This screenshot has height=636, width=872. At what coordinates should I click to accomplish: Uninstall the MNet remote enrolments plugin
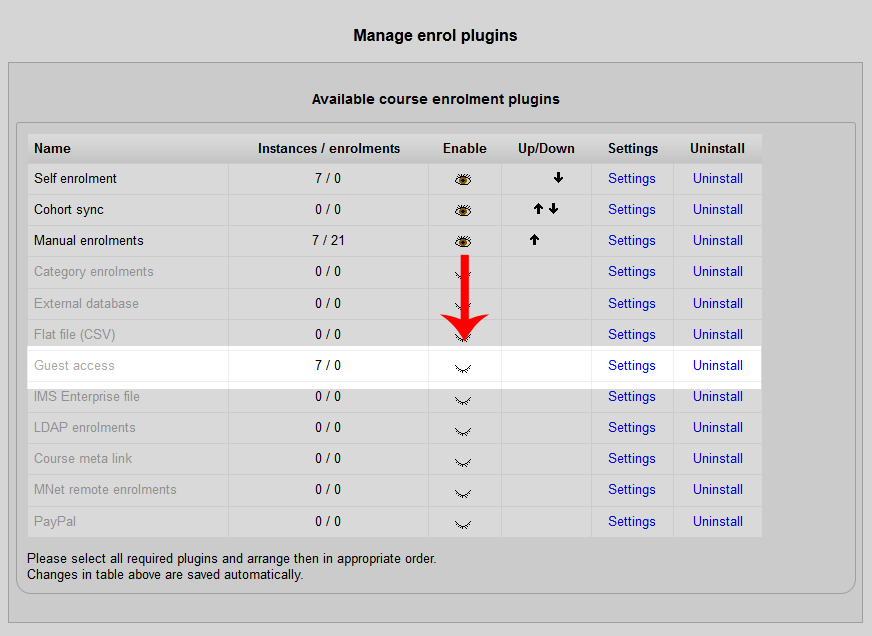718,490
